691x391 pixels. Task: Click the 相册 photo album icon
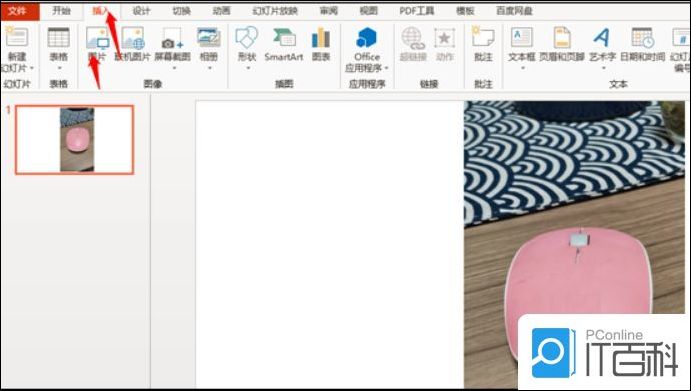208,37
